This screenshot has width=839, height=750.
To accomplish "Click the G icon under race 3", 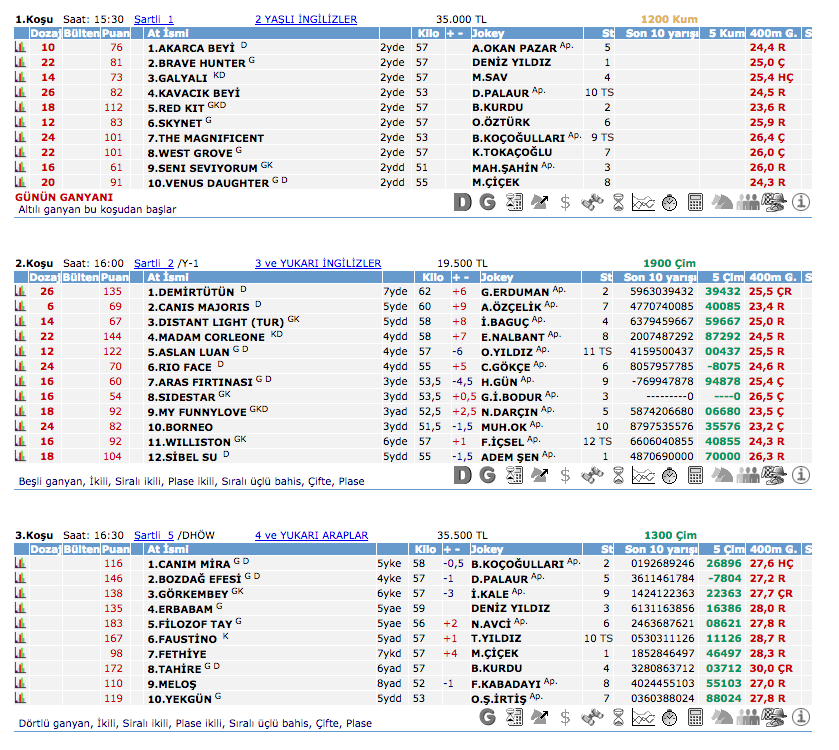I will click(487, 716).
